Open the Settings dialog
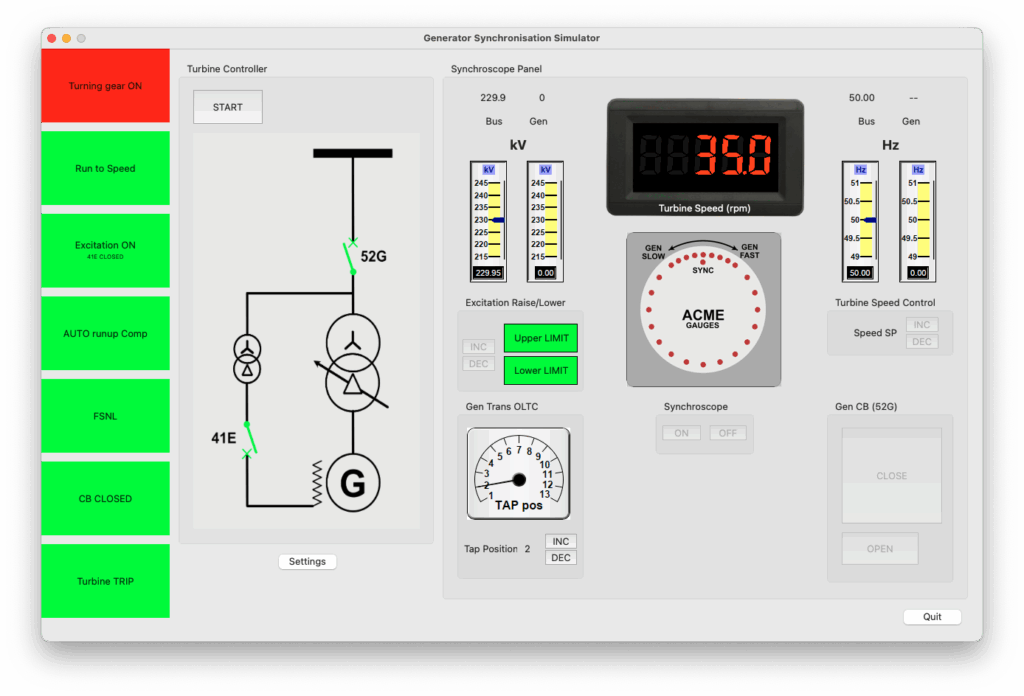 coord(307,562)
